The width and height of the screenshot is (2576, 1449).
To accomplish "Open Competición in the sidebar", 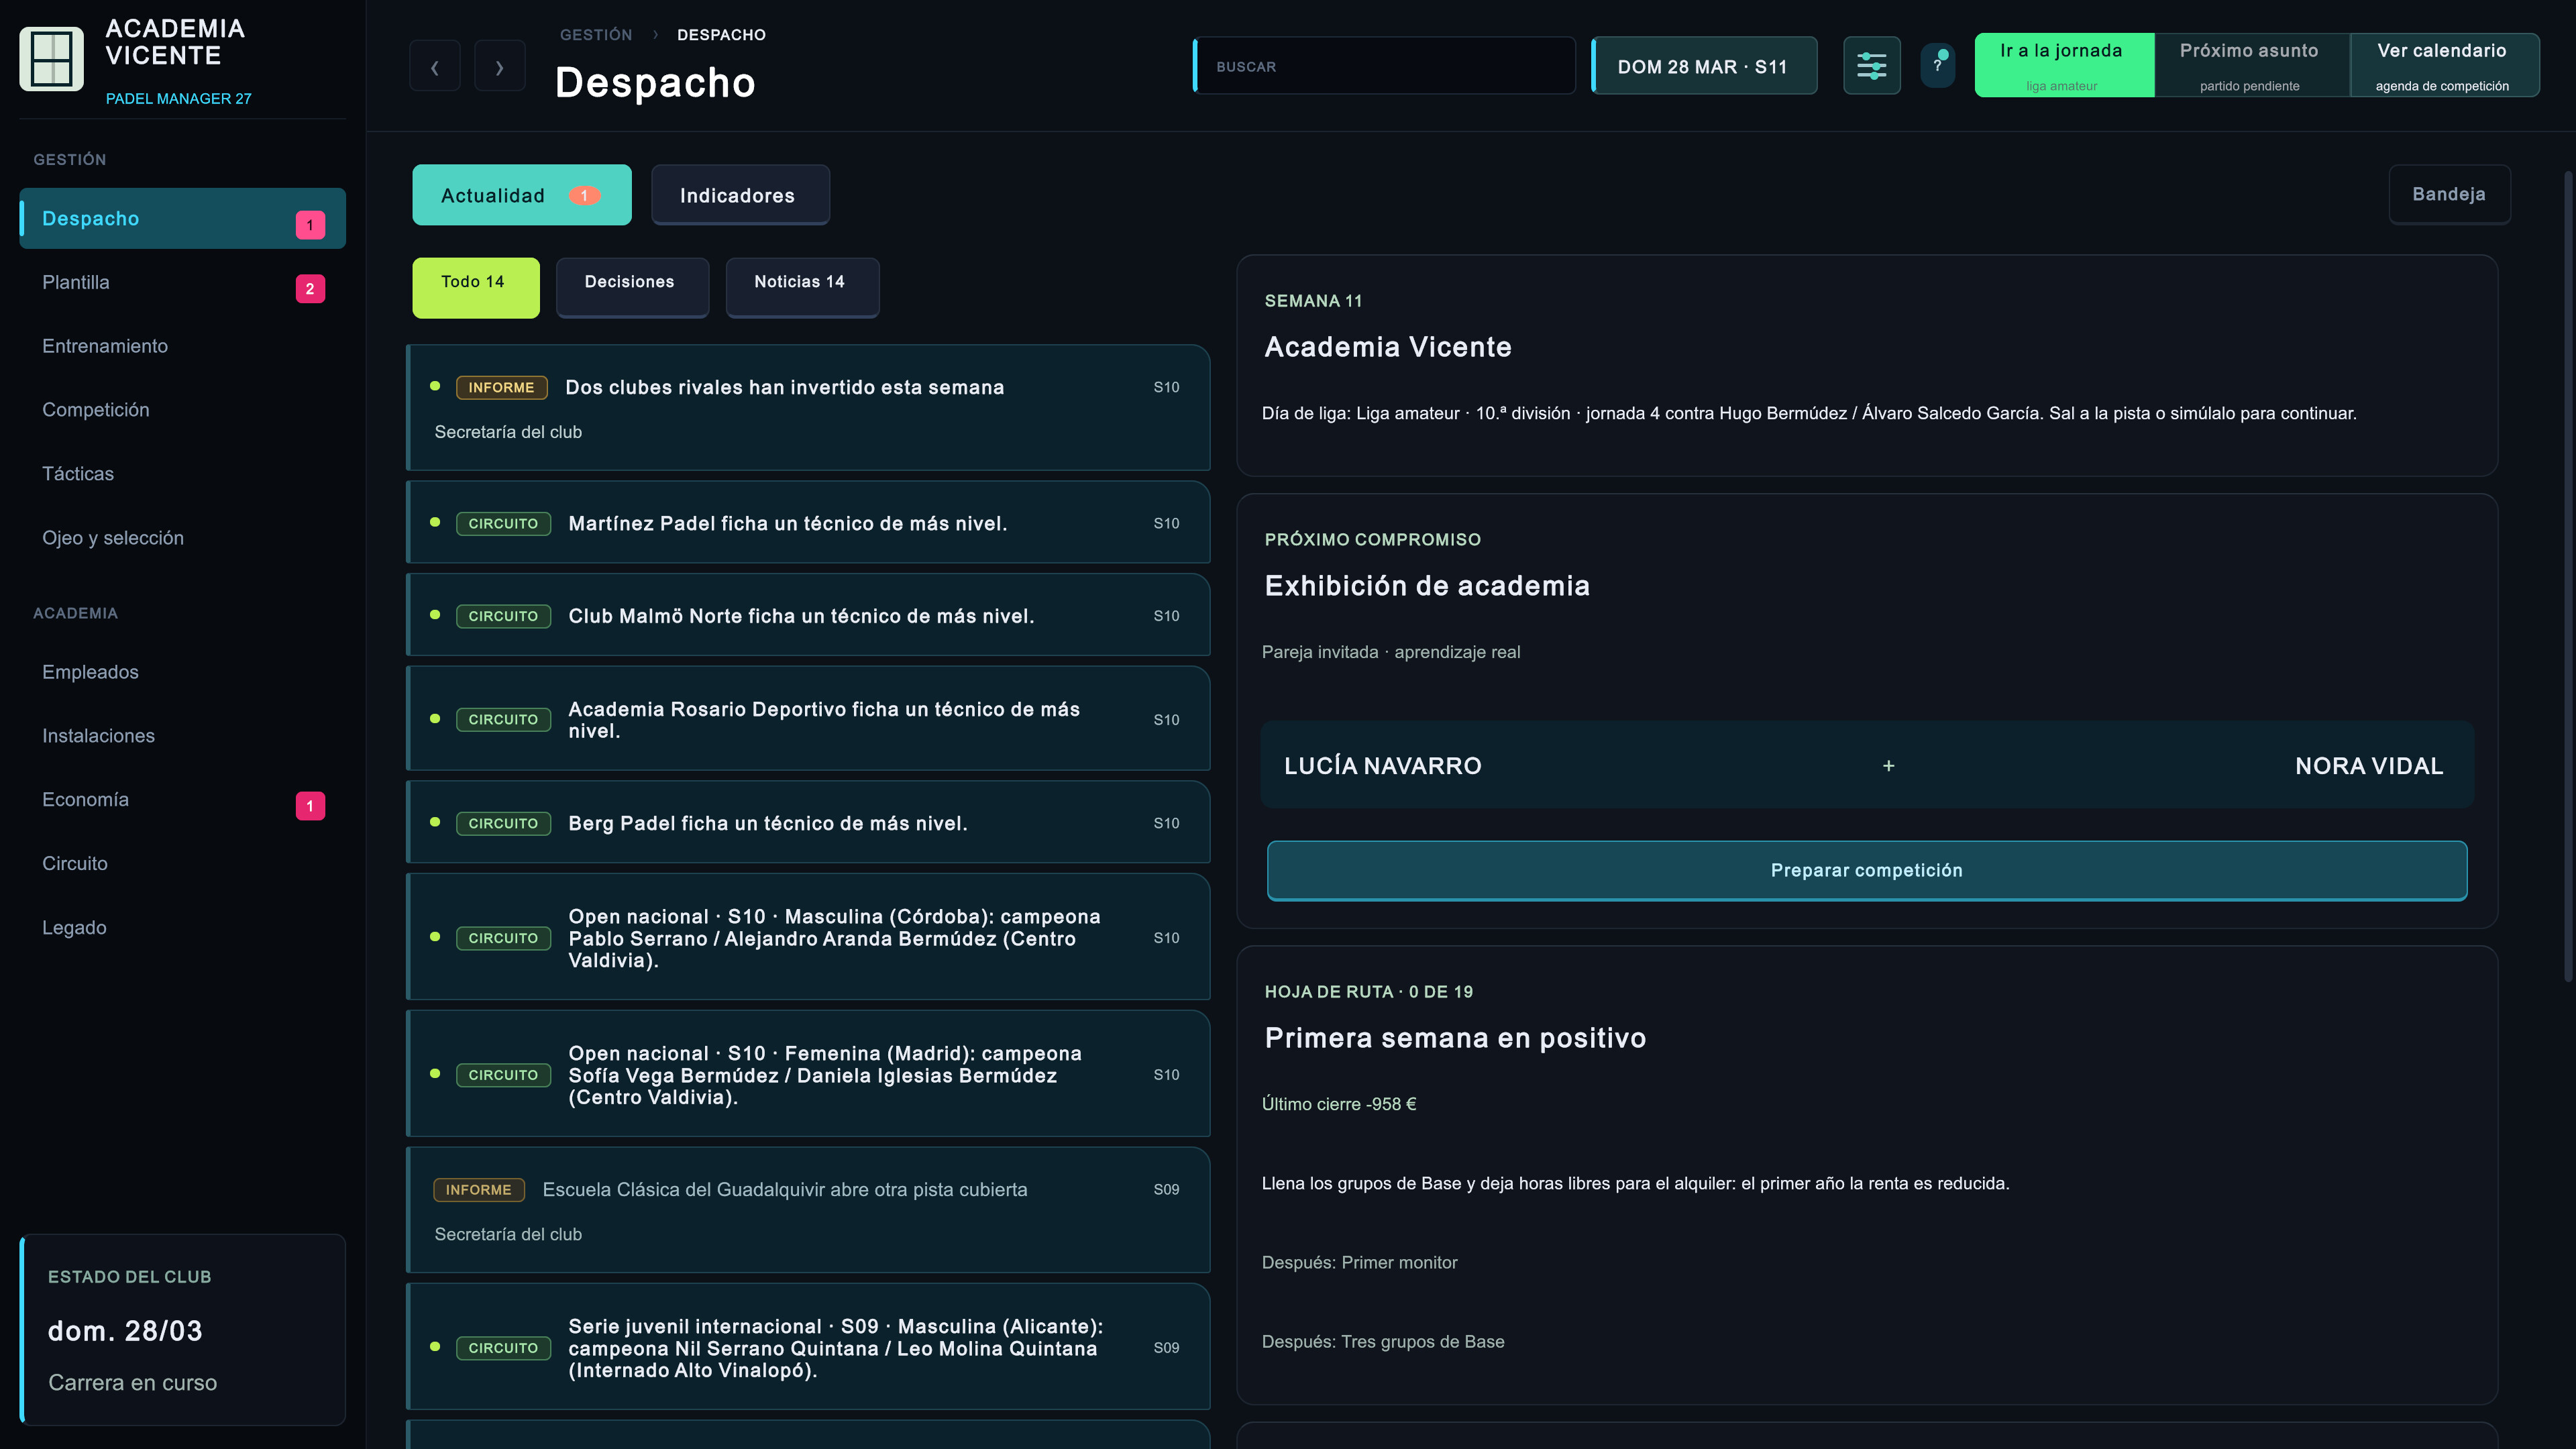I will (183, 410).
